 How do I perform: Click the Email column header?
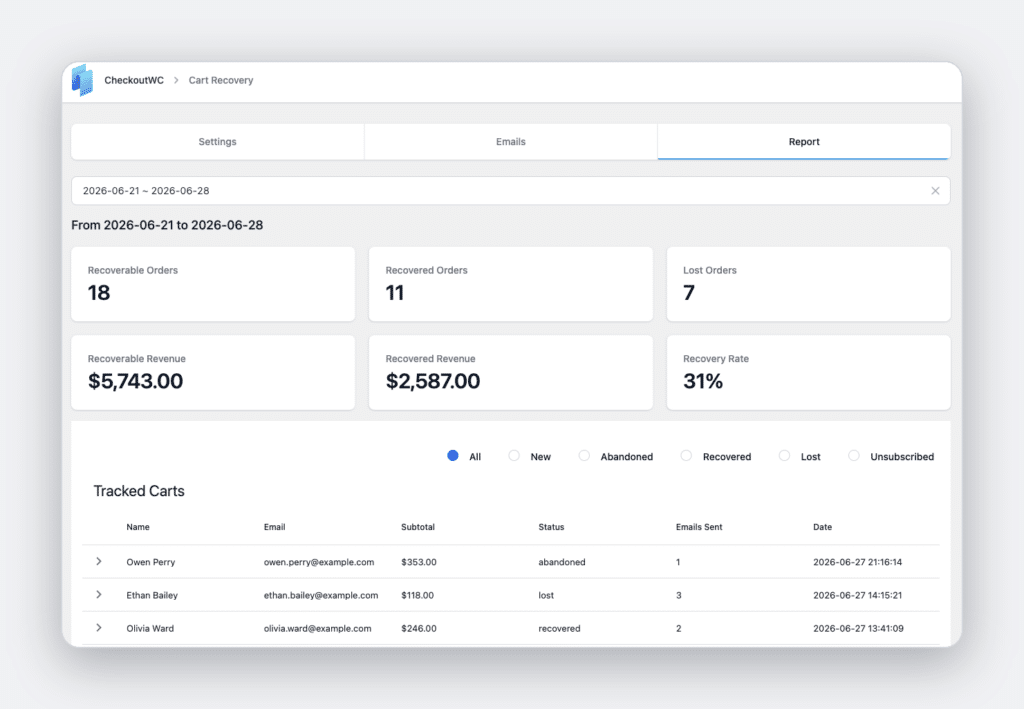pyautogui.click(x=274, y=527)
